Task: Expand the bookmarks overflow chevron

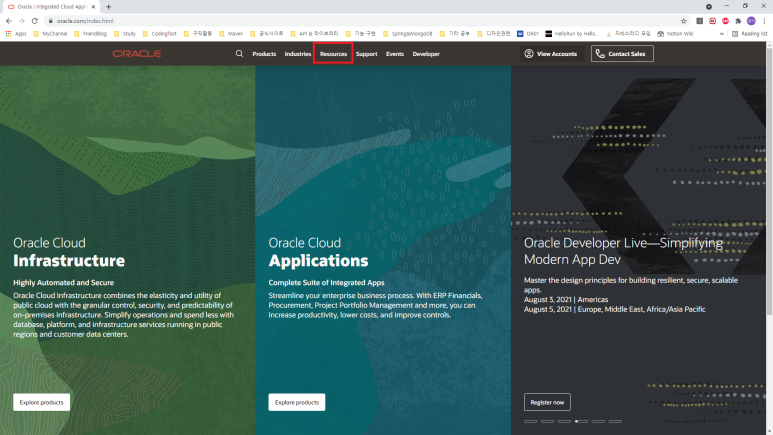Action: click(x=722, y=34)
